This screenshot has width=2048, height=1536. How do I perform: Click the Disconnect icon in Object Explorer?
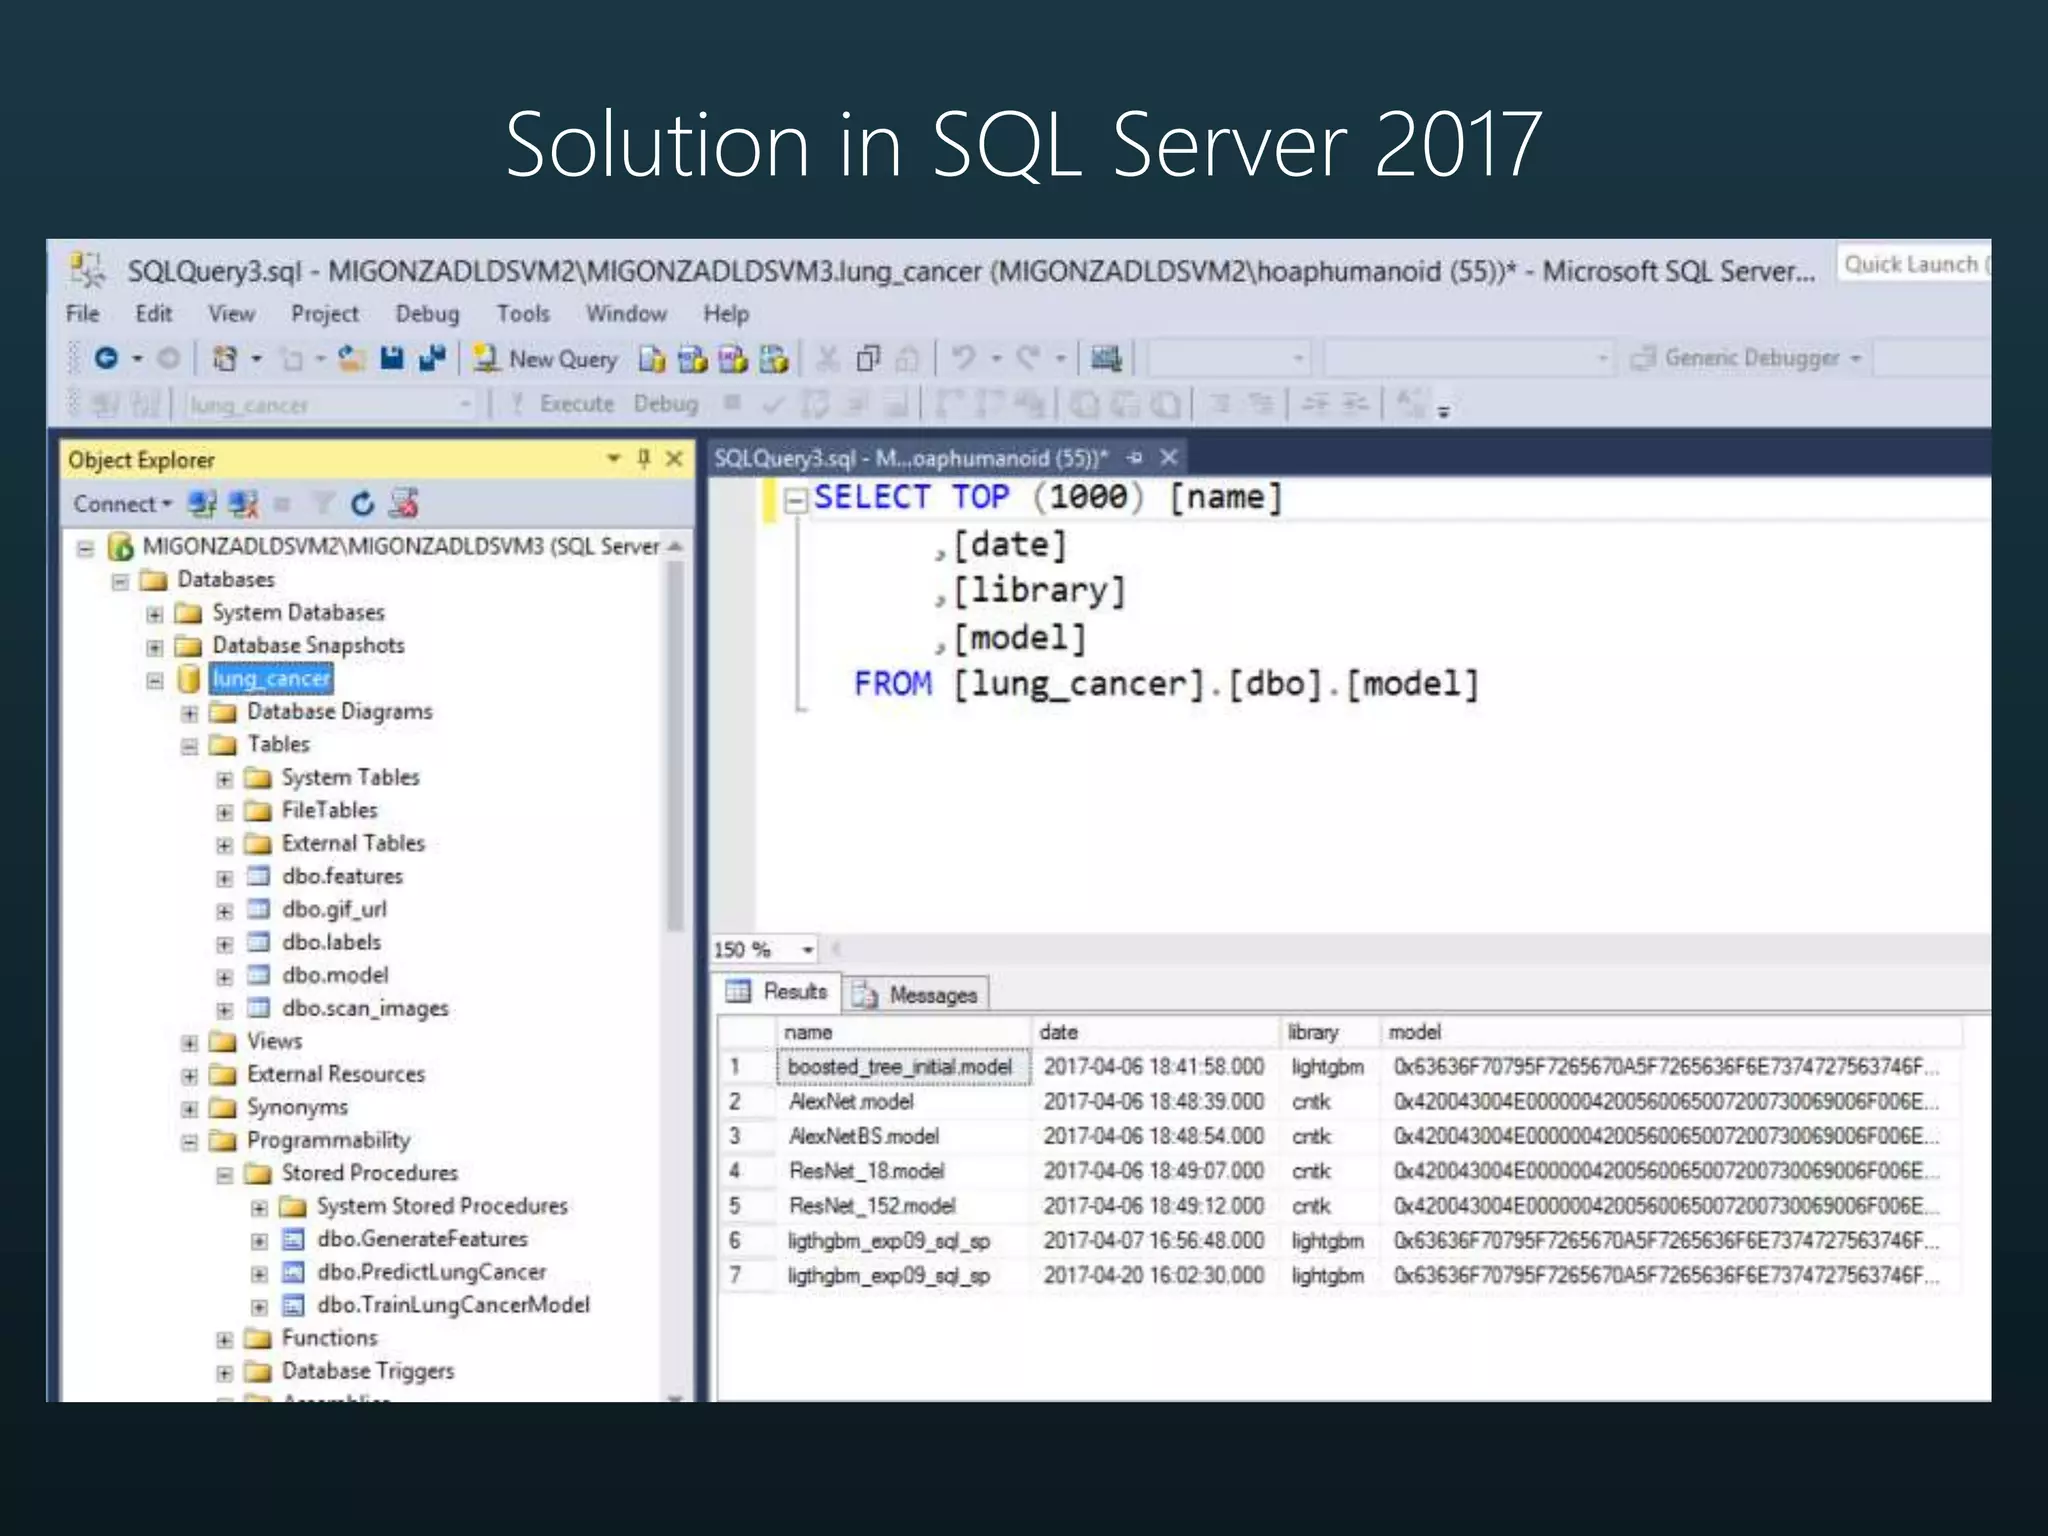pos(243,503)
